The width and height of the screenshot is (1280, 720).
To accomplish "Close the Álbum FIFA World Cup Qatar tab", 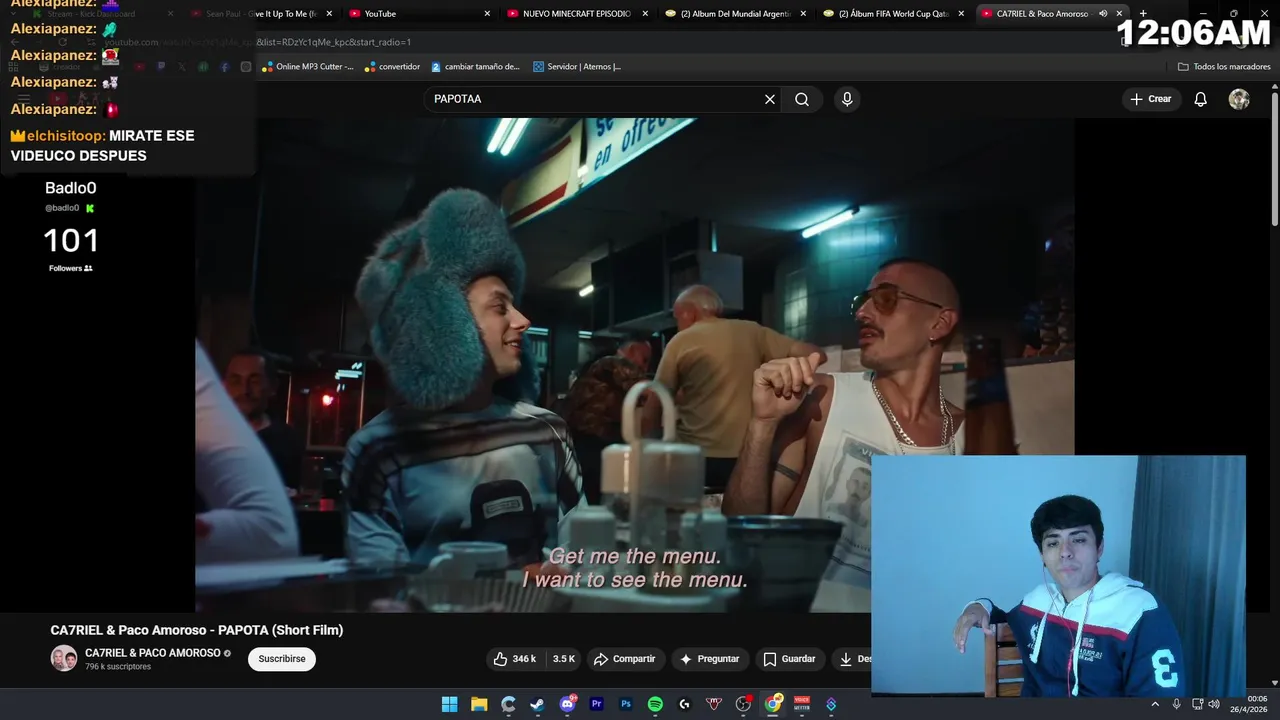I will (x=961, y=14).
